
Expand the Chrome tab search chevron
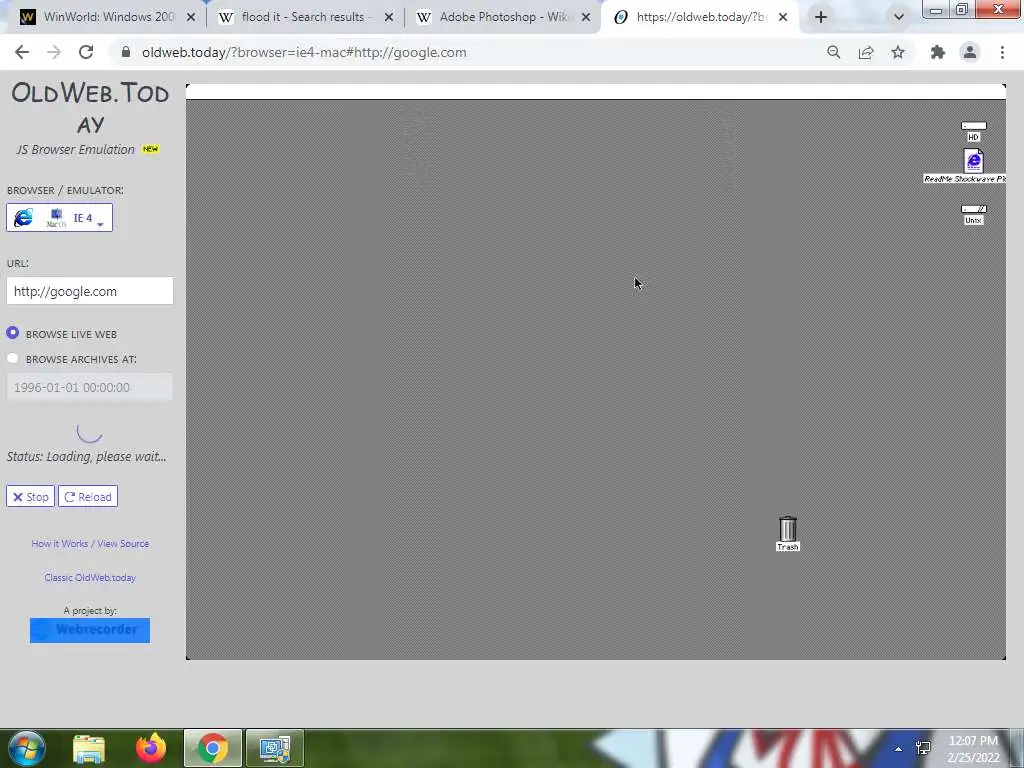pos(899,17)
